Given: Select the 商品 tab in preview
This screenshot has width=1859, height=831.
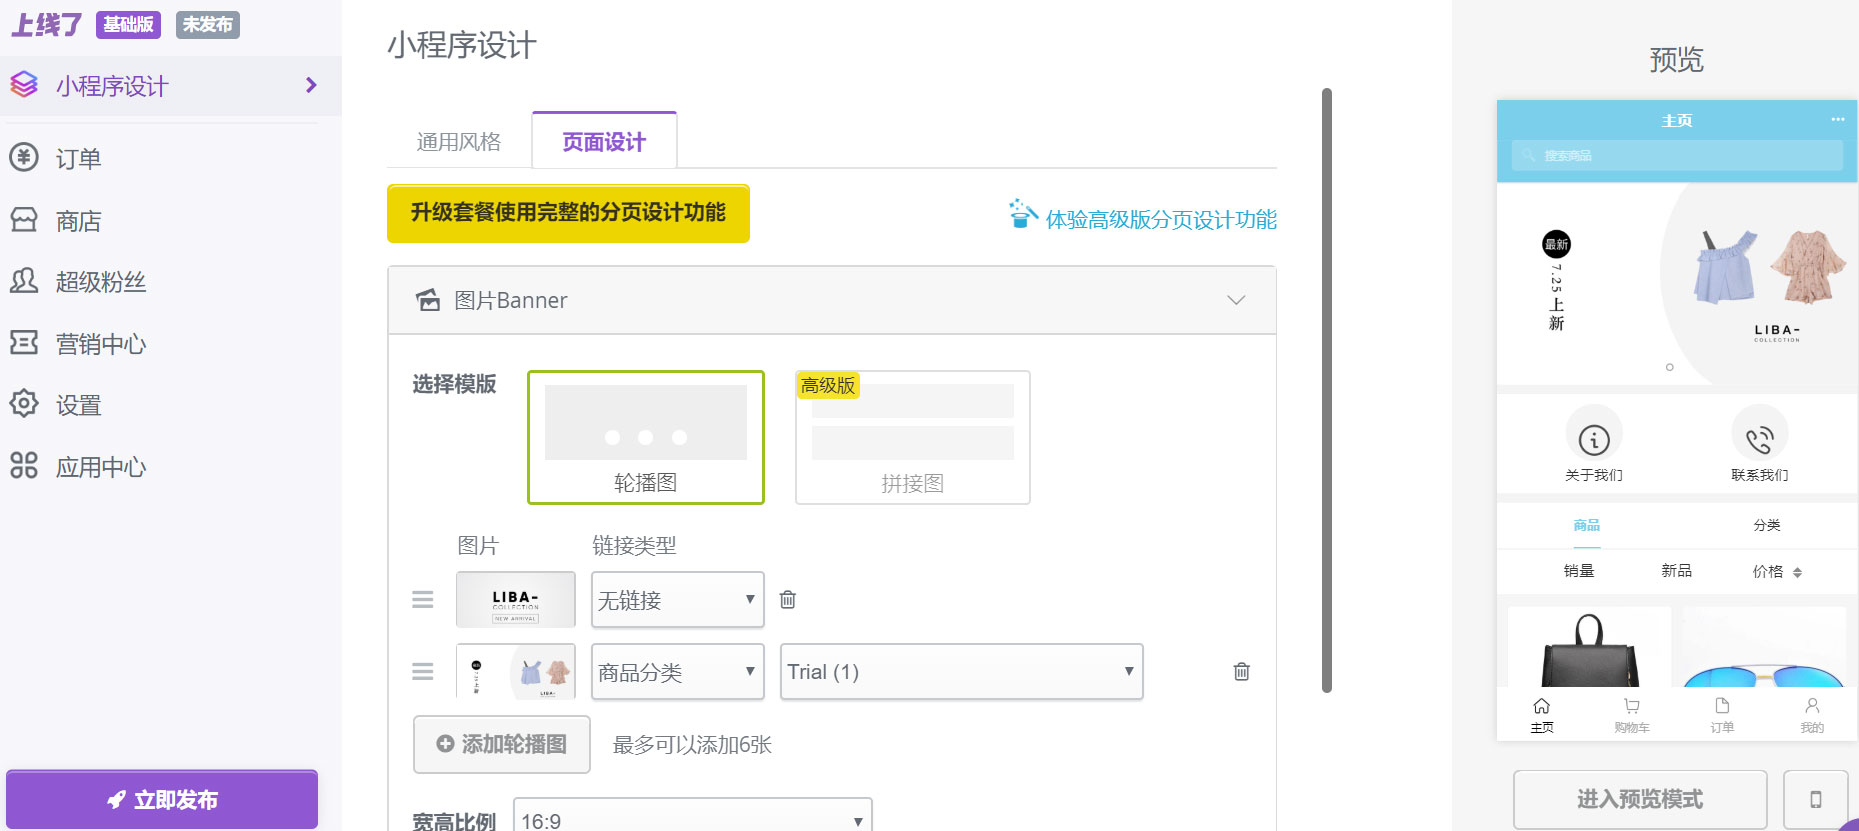Looking at the screenshot, I should point(1587,526).
